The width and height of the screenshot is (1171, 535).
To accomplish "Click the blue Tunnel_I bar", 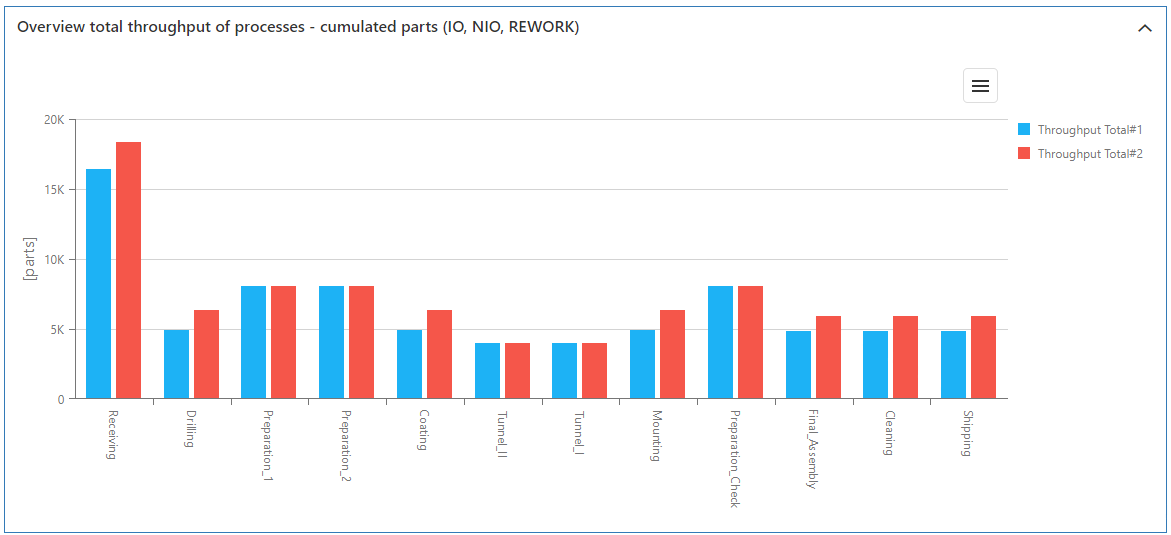I will (564, 371).
